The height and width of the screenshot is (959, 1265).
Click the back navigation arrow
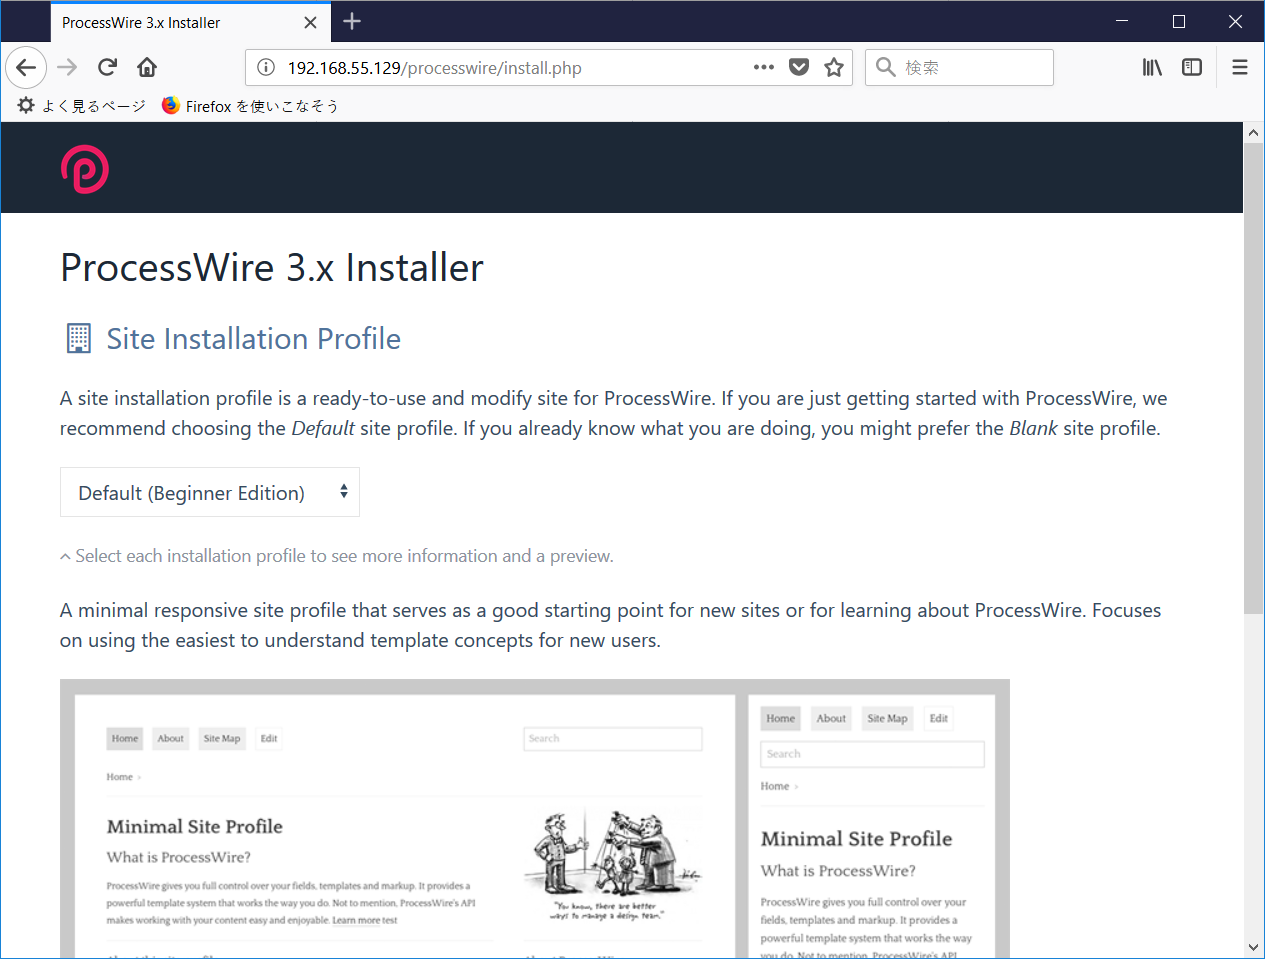(26, 67)
